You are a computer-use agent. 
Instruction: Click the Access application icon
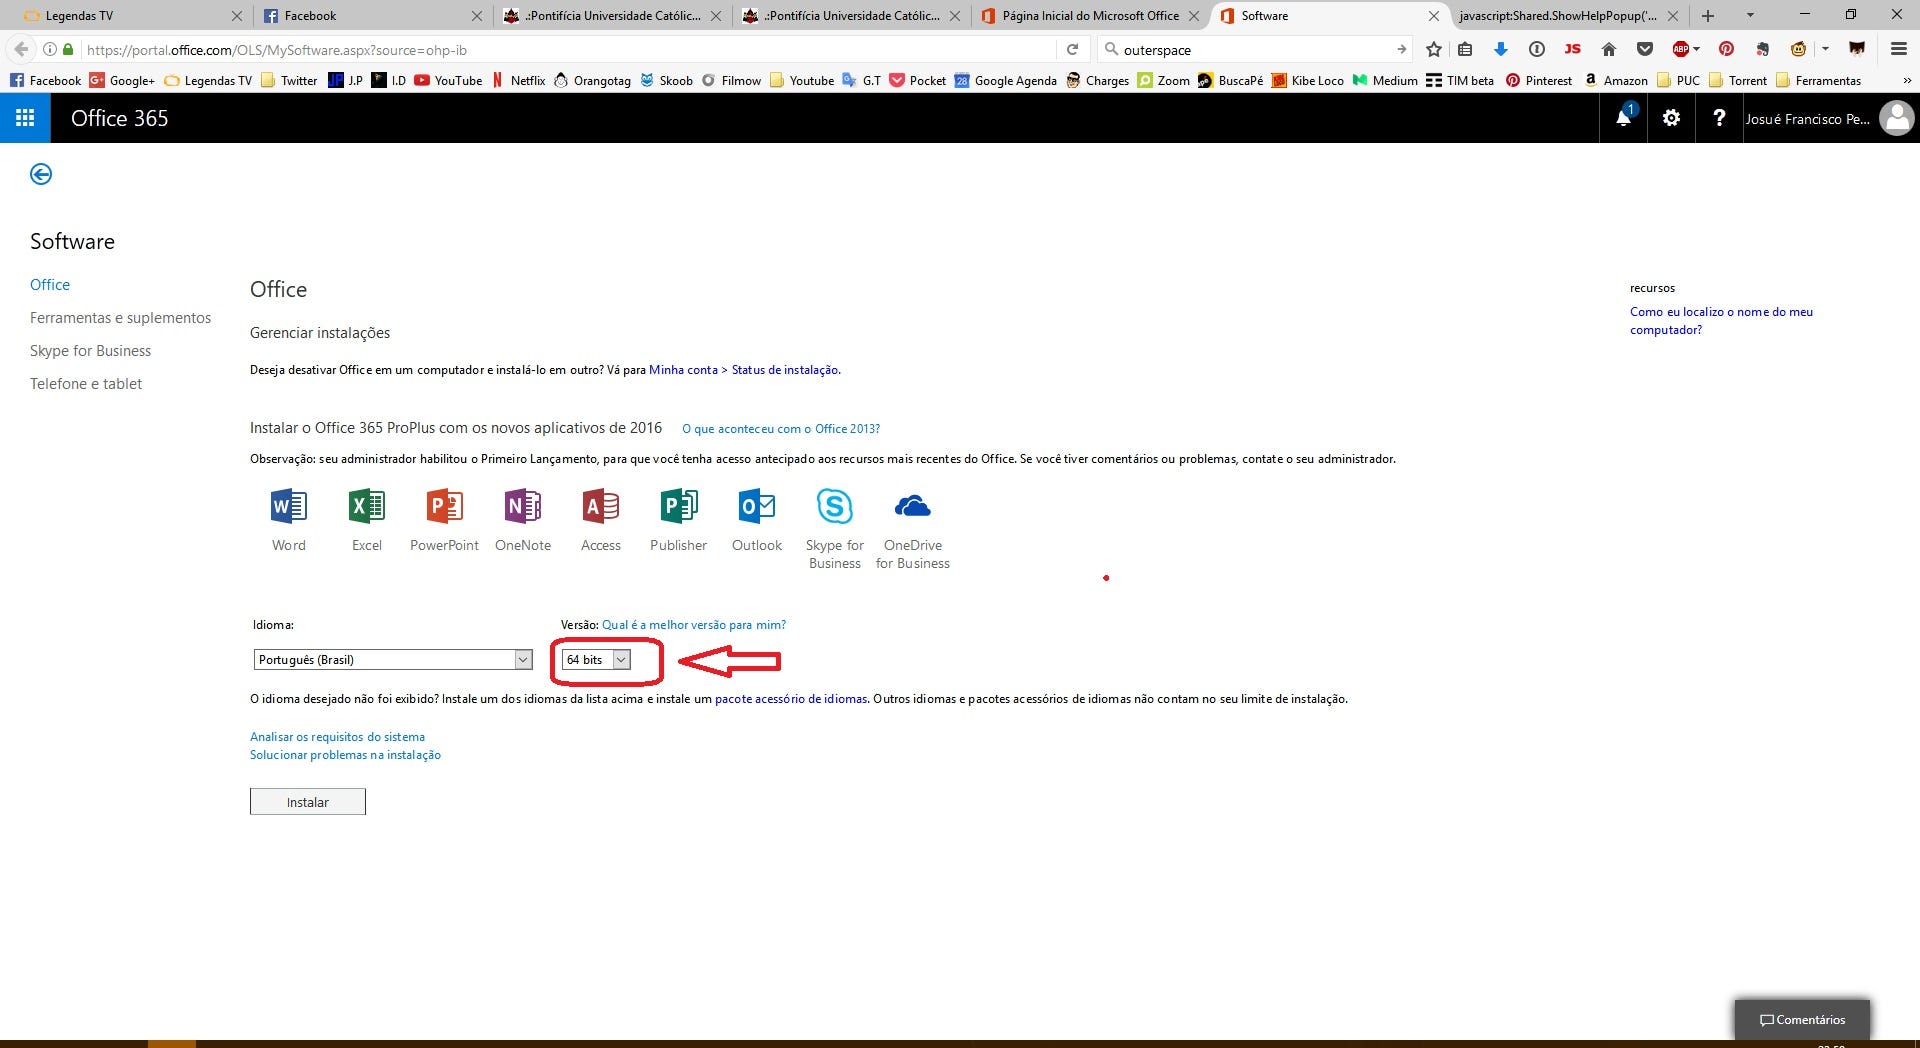[601, 507]
